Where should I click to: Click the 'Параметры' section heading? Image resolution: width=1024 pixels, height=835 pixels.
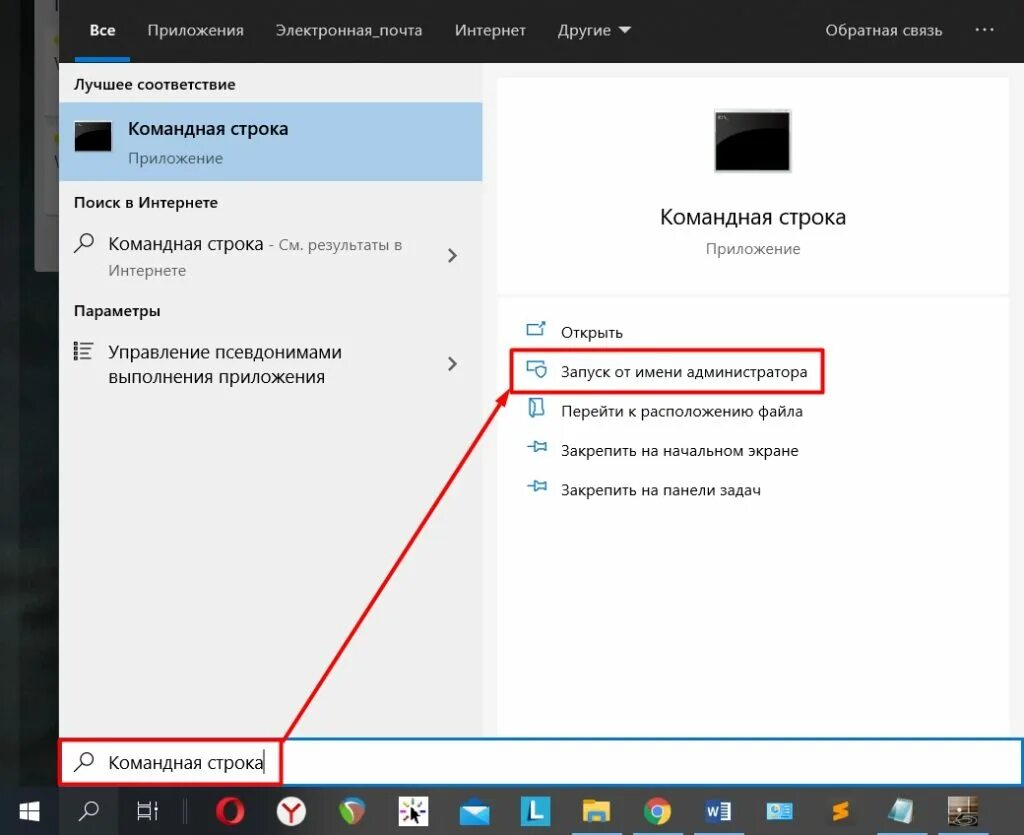coord(117,311)
